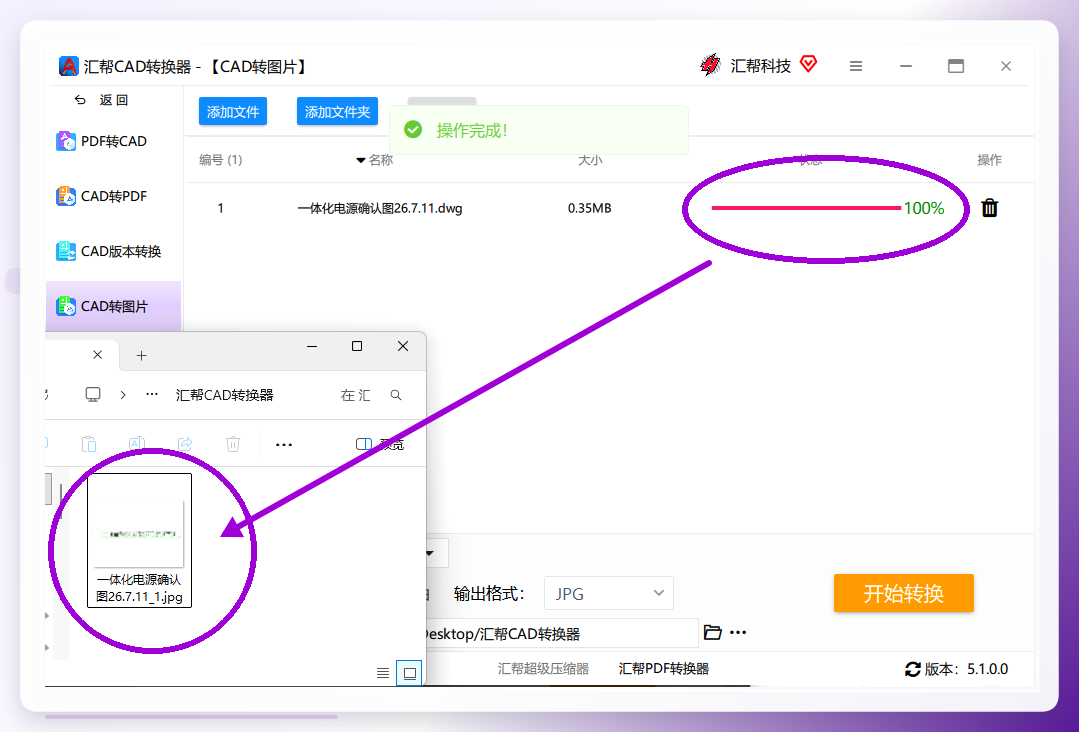This screenshot has width=1079, height=732.
Task: Sort the list by the 名称 column arrow
Action: pos(360,160)
